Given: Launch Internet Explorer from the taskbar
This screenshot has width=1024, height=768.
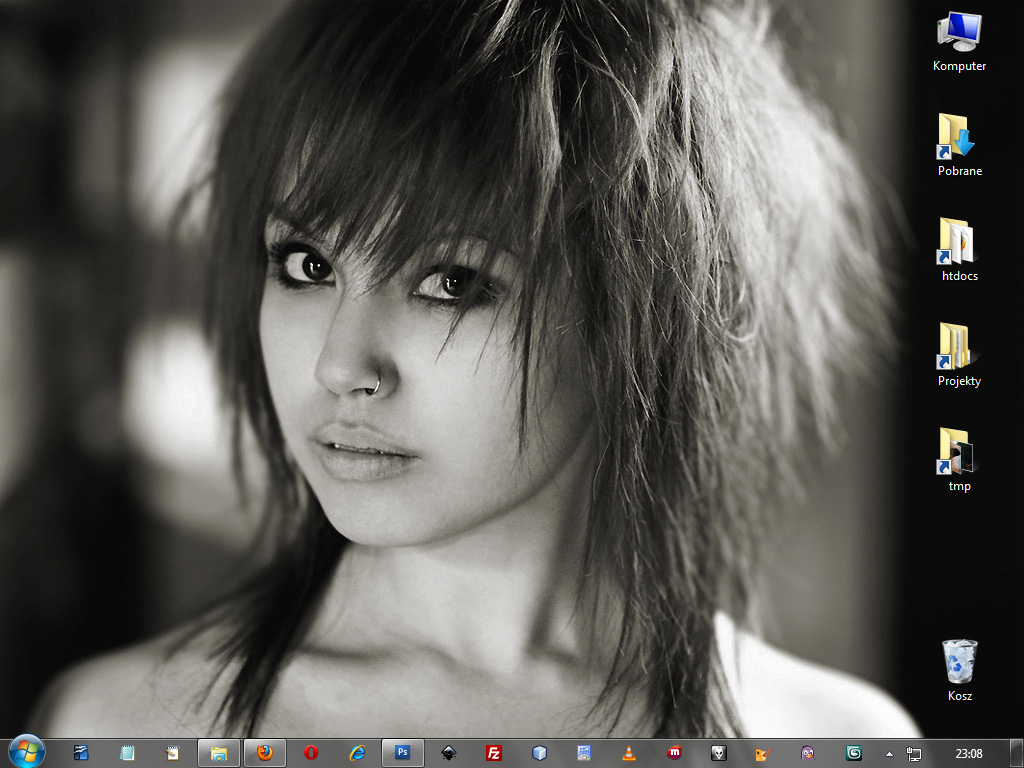Looking at the screenshot, I should tap(357, 753).
